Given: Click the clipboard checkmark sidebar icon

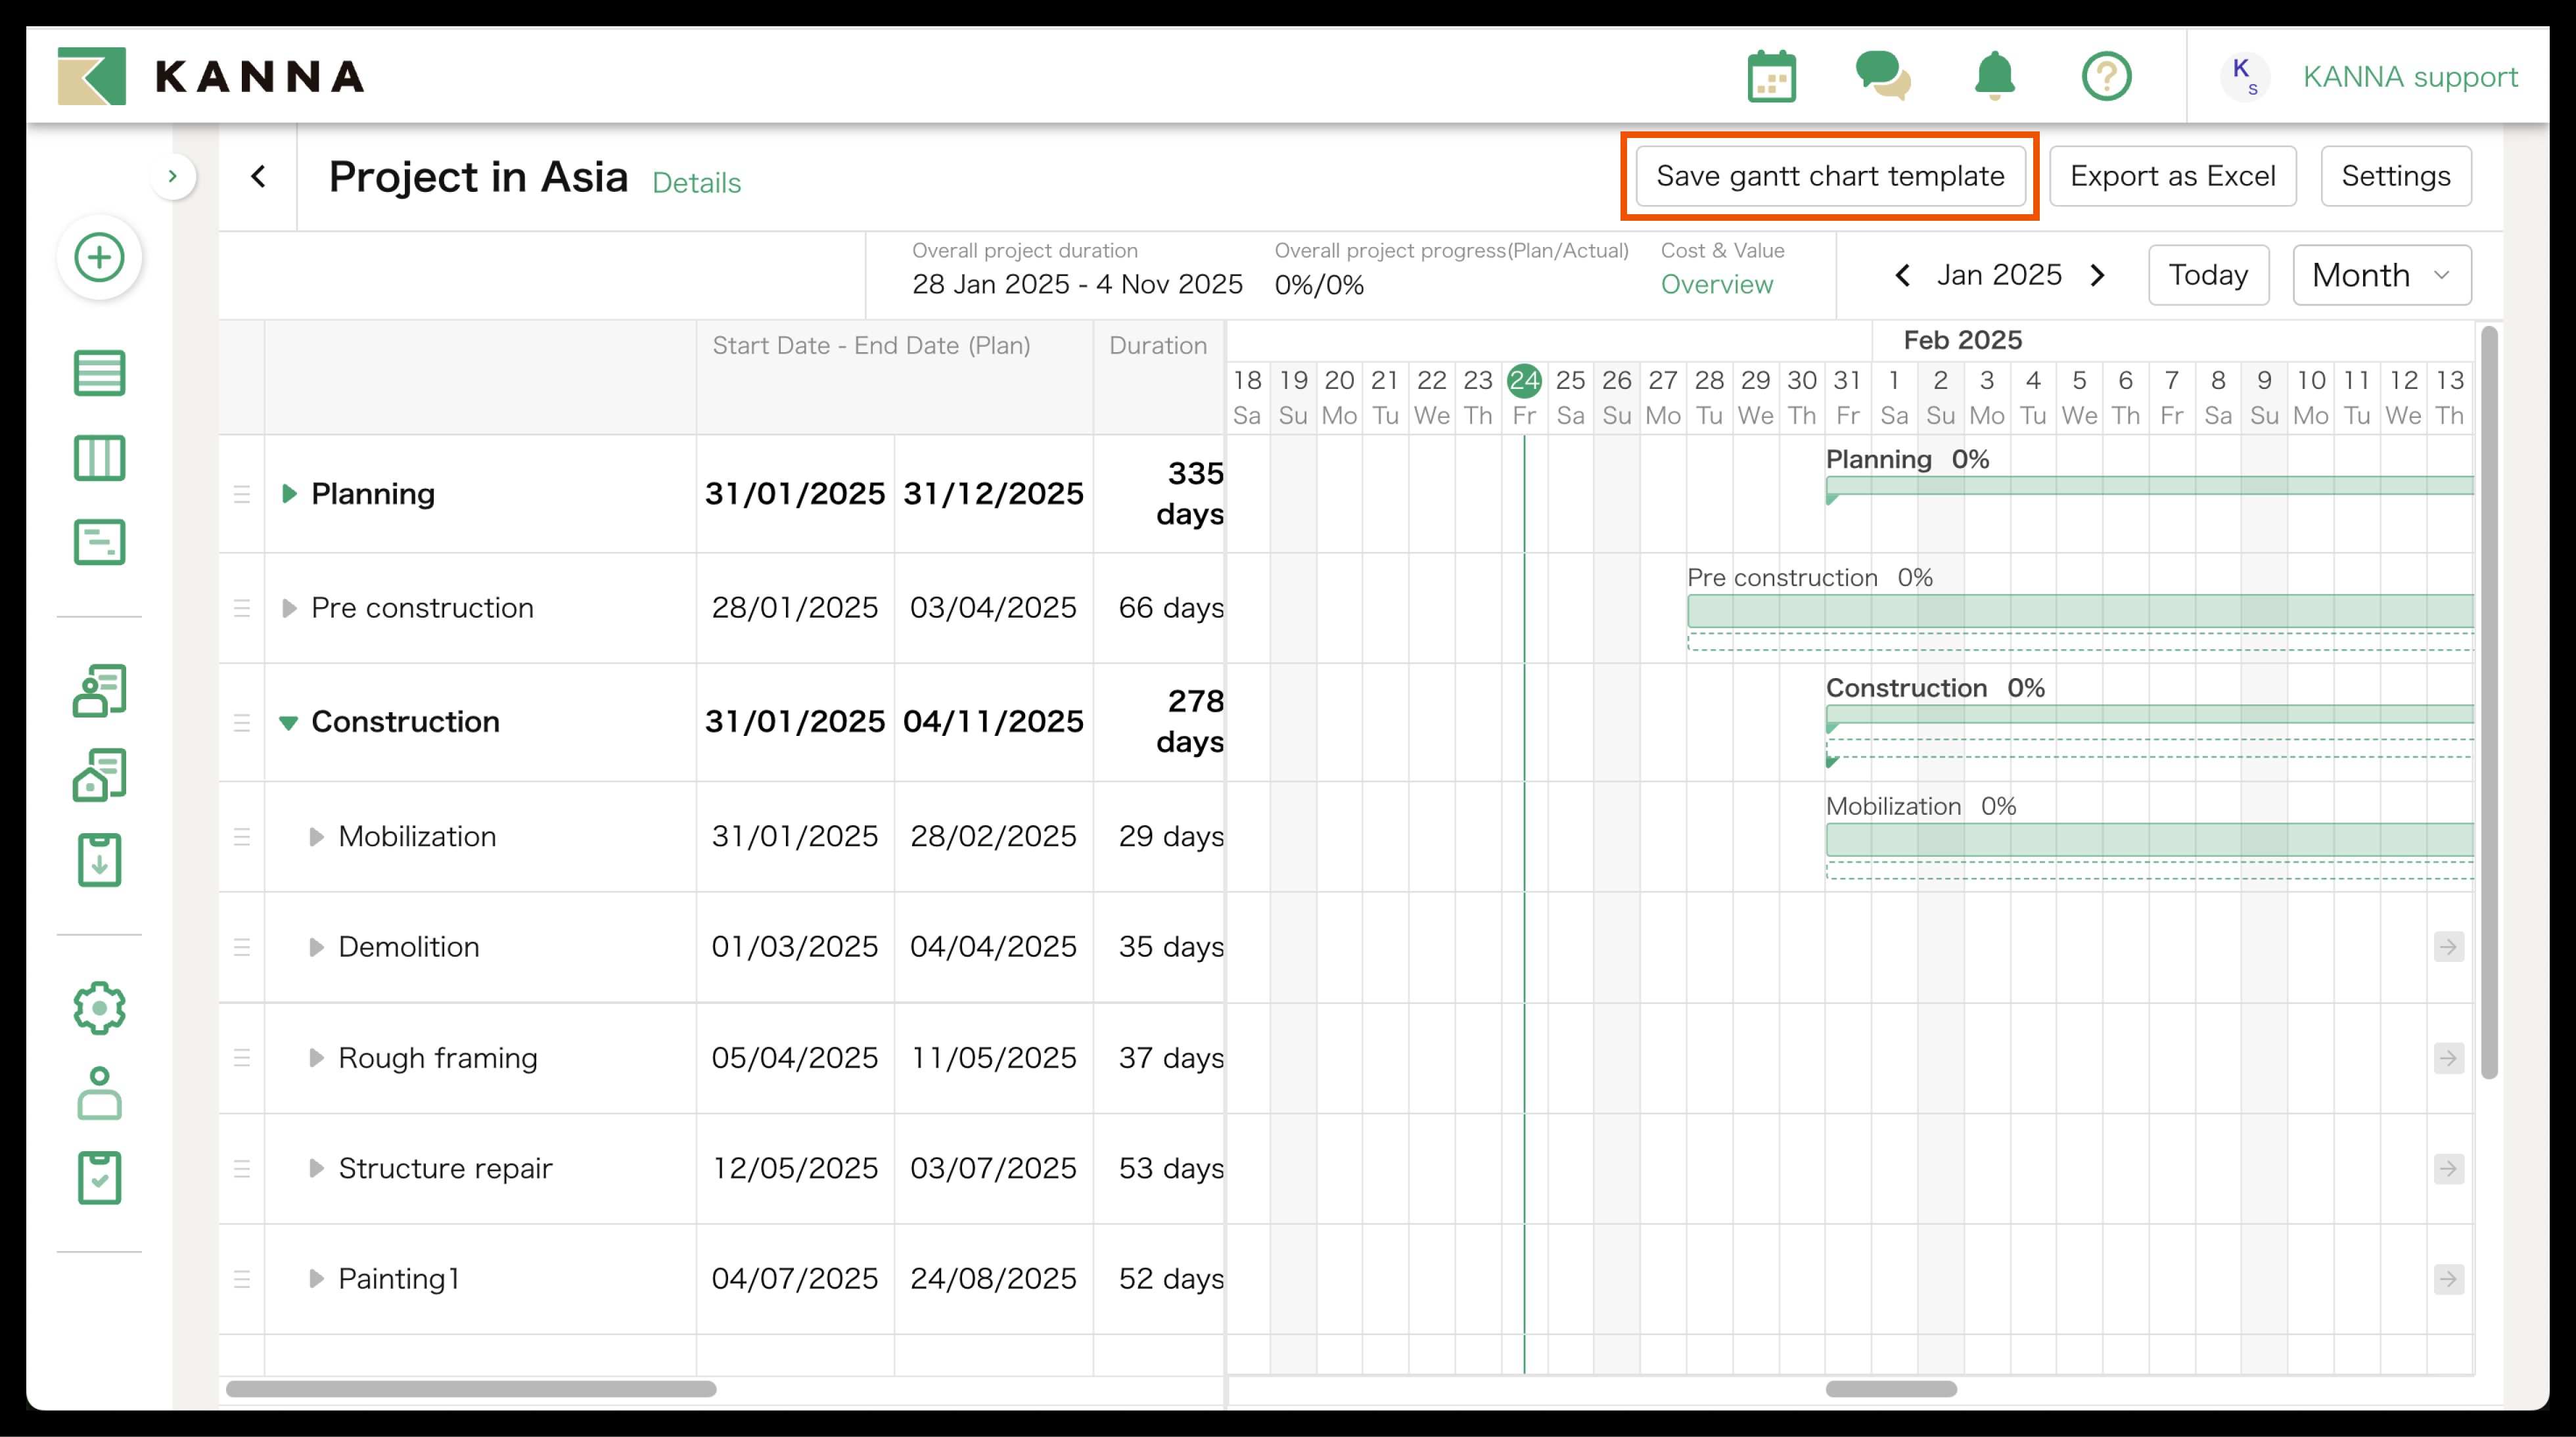Looking at the screenshot, I should pos(99,1177).
